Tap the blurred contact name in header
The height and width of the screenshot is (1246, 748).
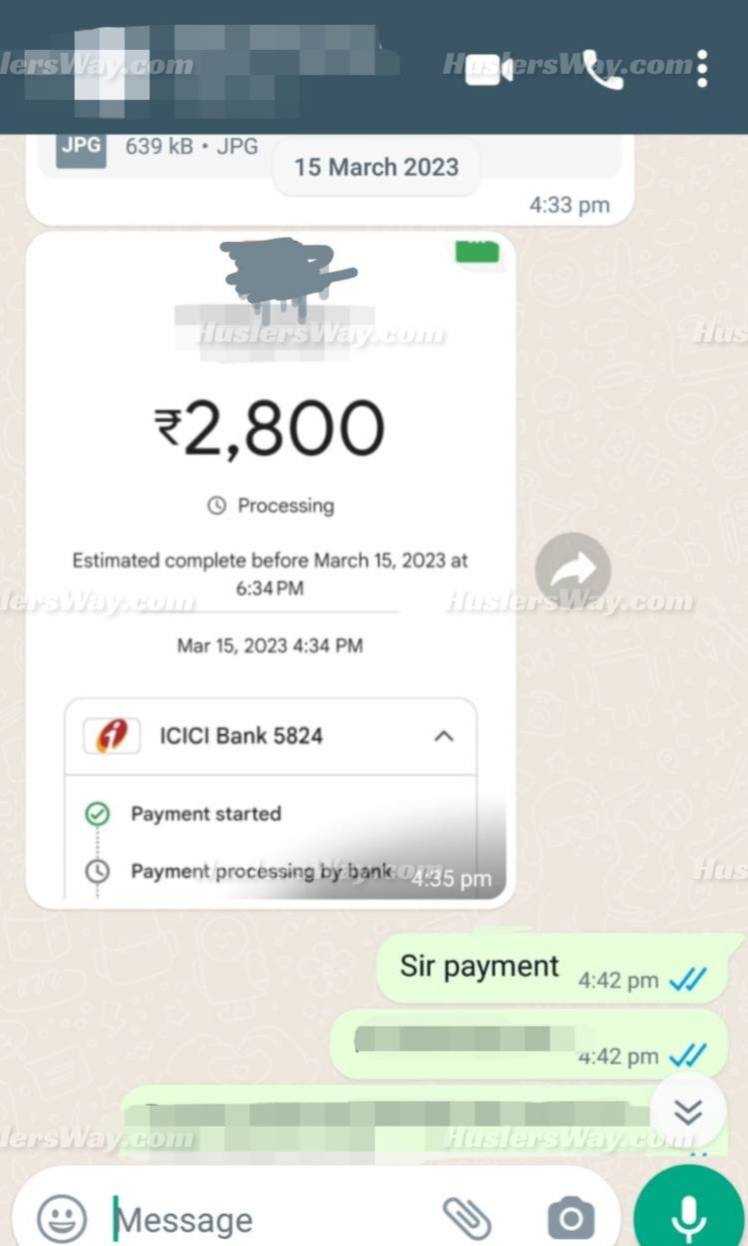210,62
